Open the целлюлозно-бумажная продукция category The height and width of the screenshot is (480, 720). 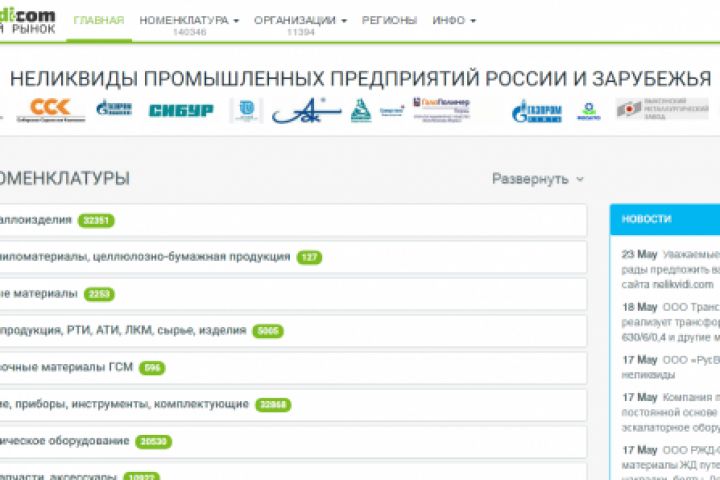tap(293, 257)
